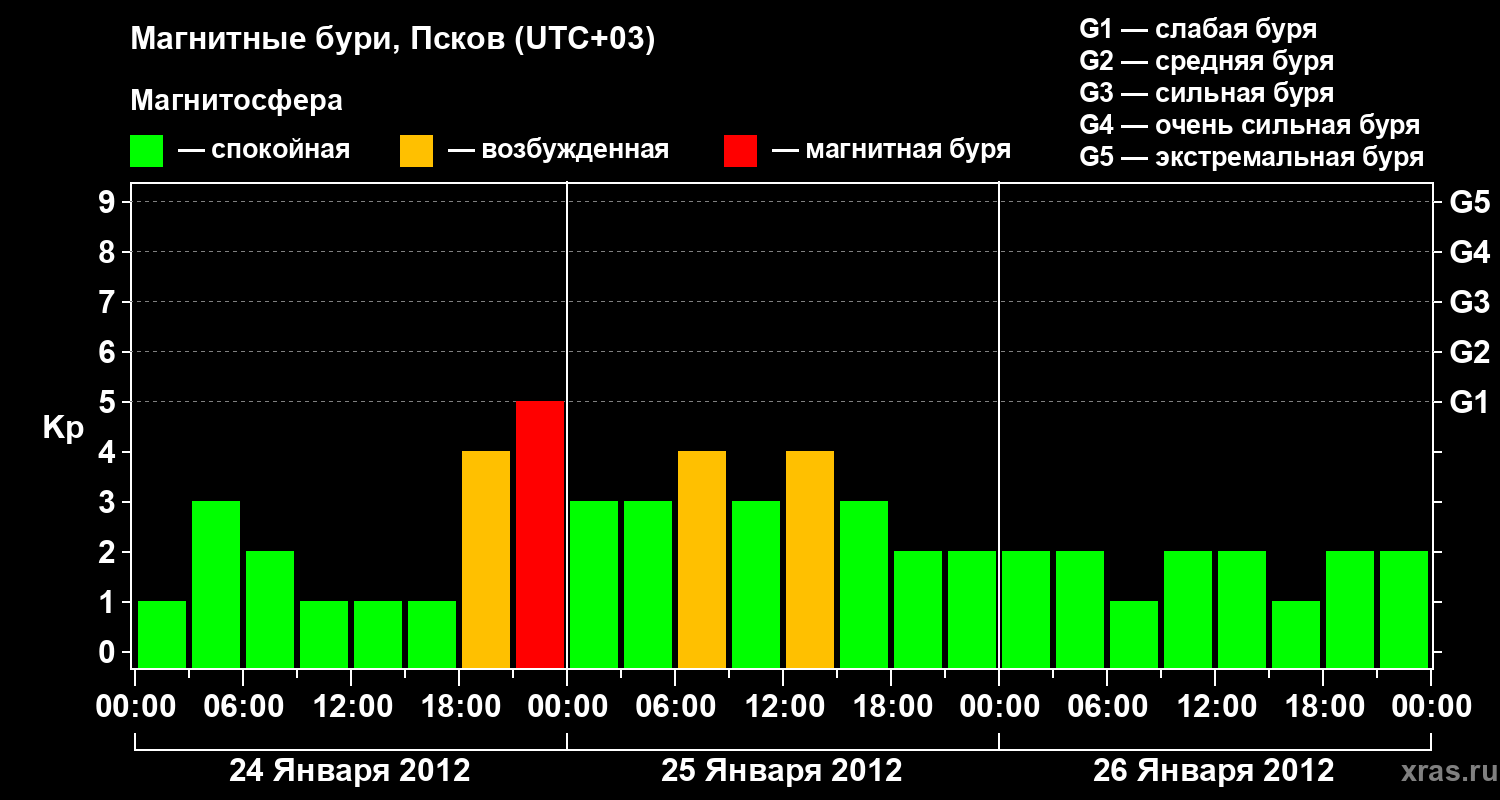This screenshot has height=800, width=1500.
Task: Click the red 'магнитная буря' legend swatch
Action: pyautogui.click(x=740, y=151)
